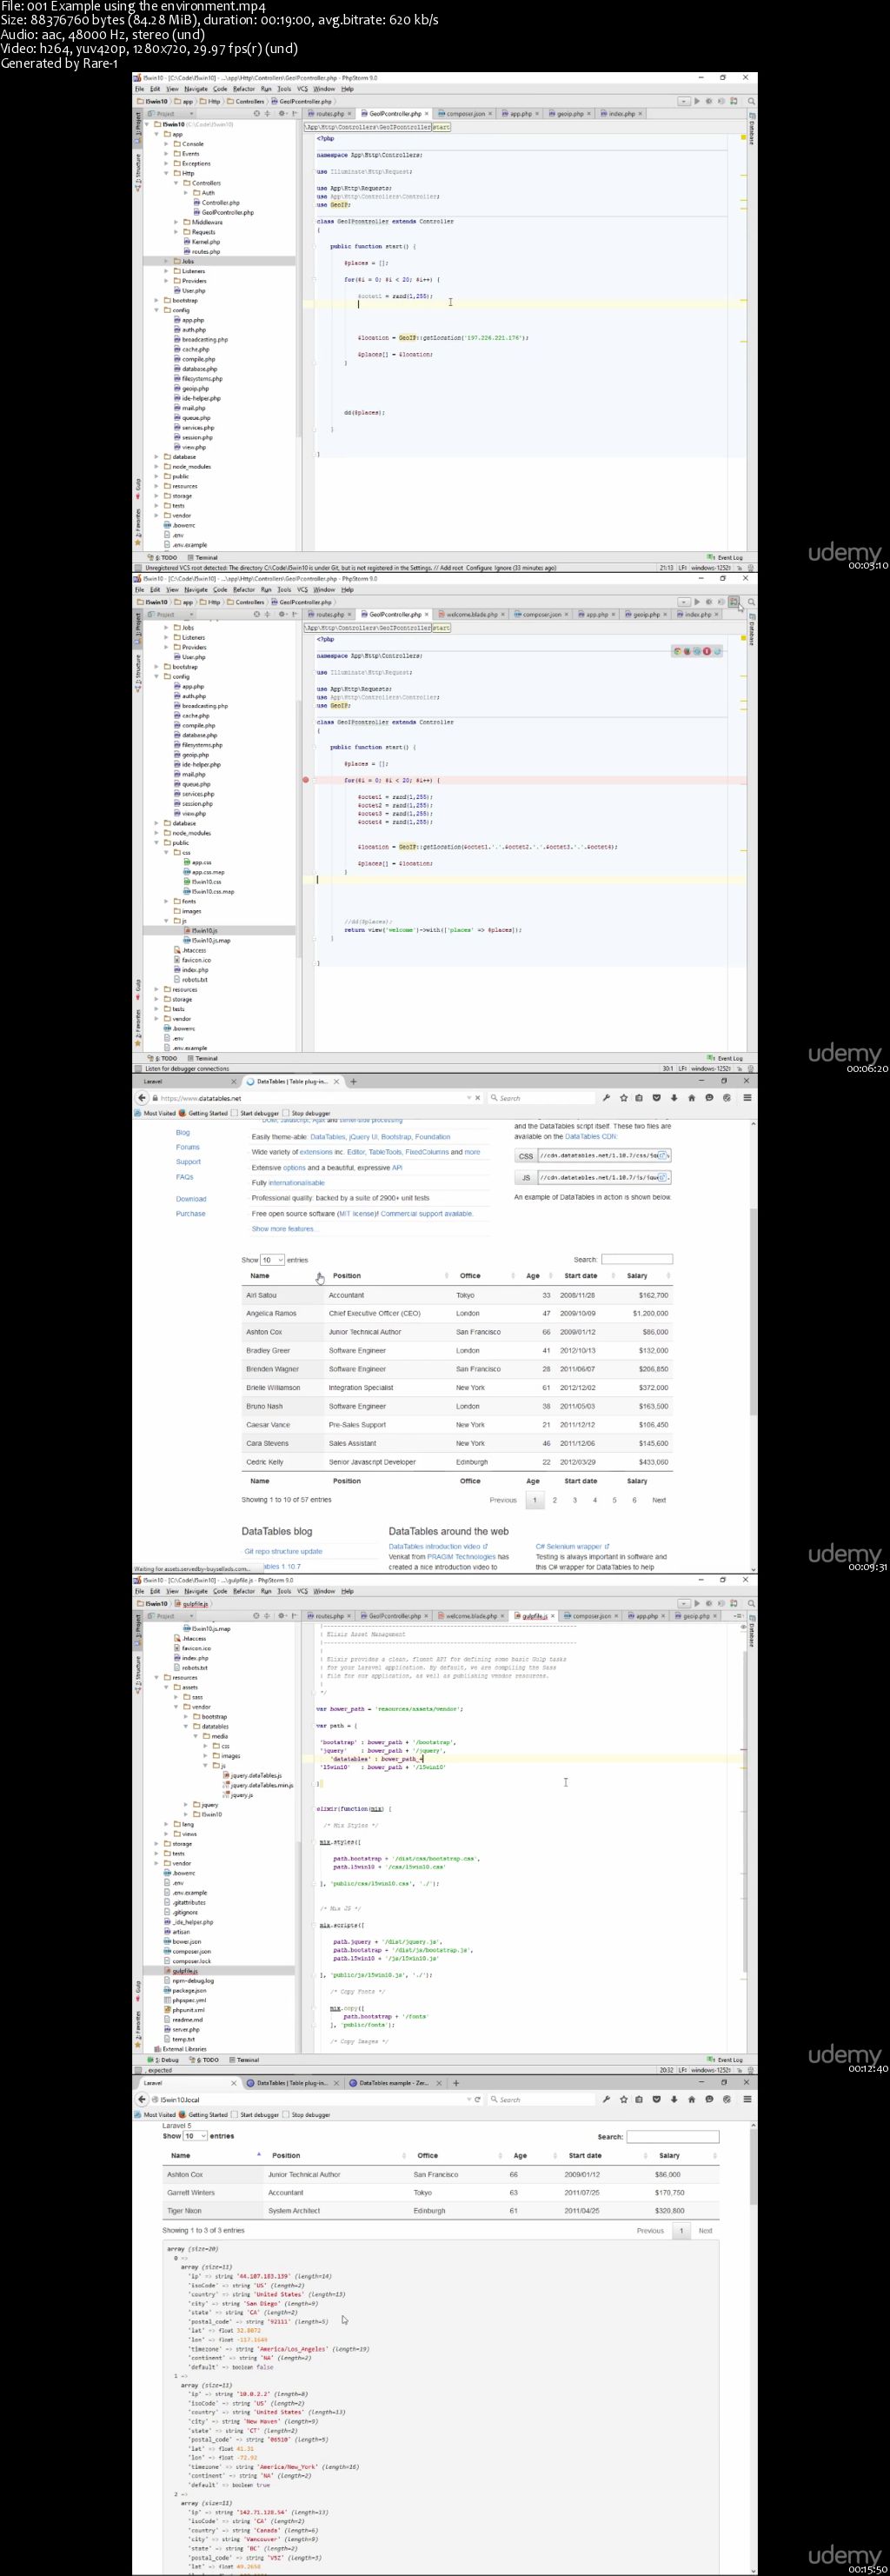Focus table Search field on l5win10.local page
Viewport: 890px width, 2576px height.
673,2136
